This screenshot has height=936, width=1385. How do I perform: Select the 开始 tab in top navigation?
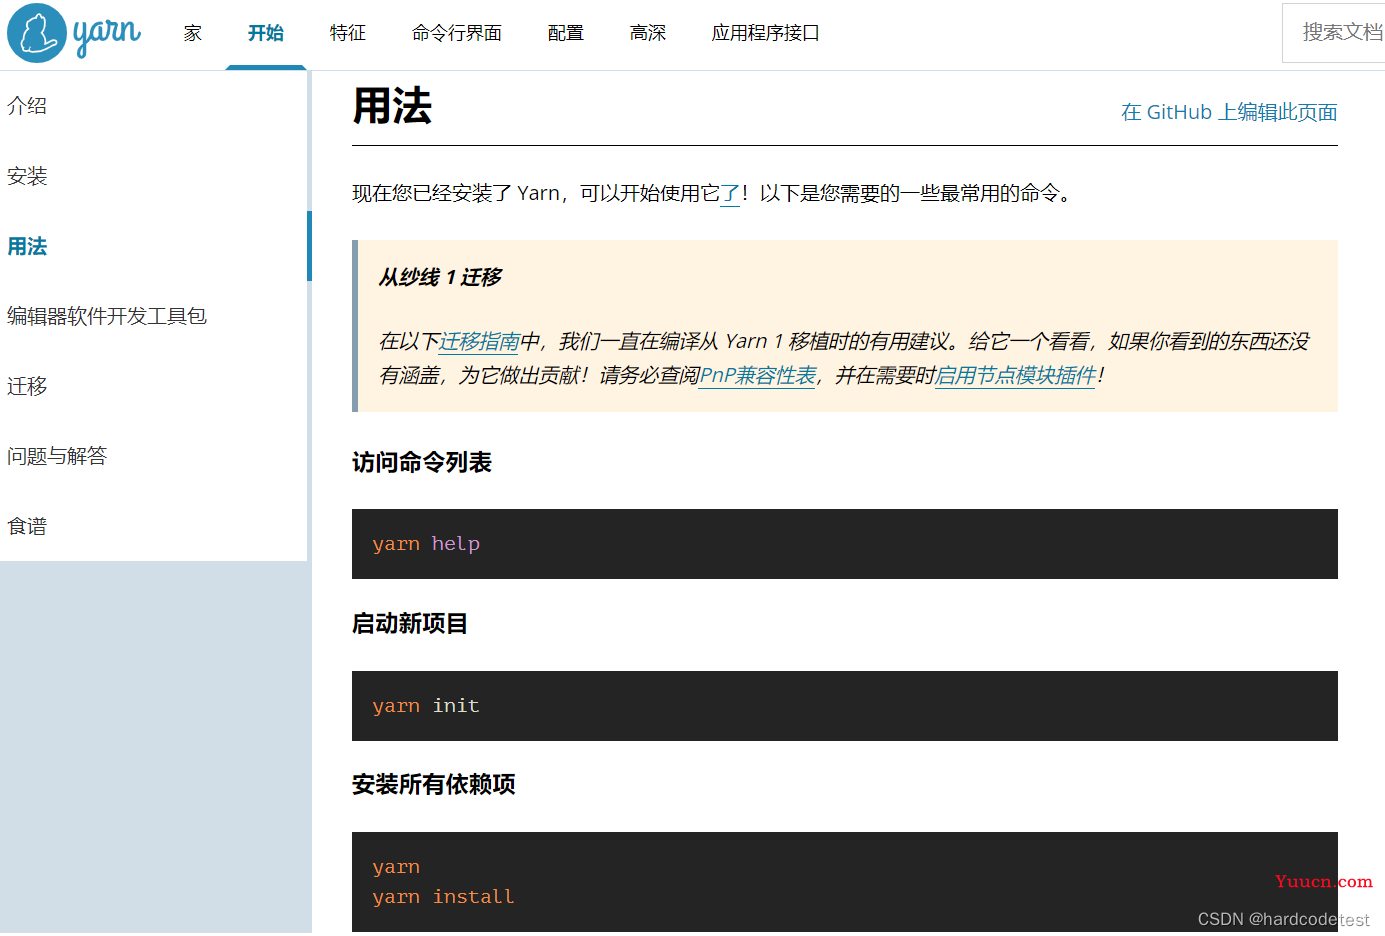coord(266,33)
